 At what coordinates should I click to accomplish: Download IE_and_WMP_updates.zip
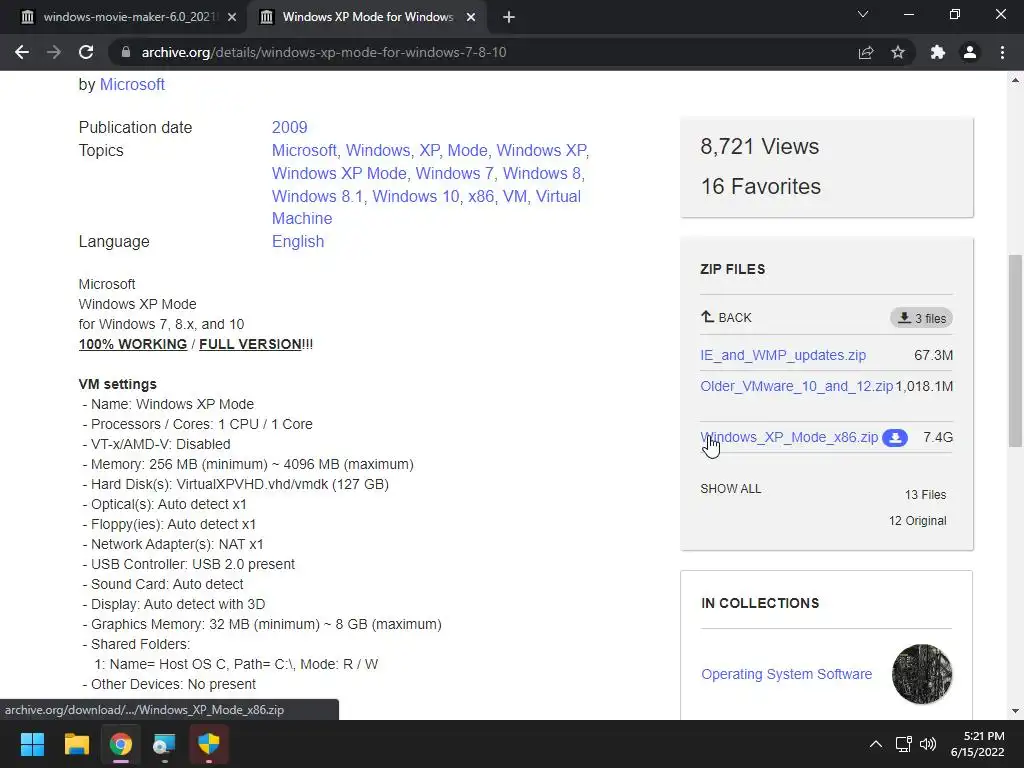[x=783, y=355]
